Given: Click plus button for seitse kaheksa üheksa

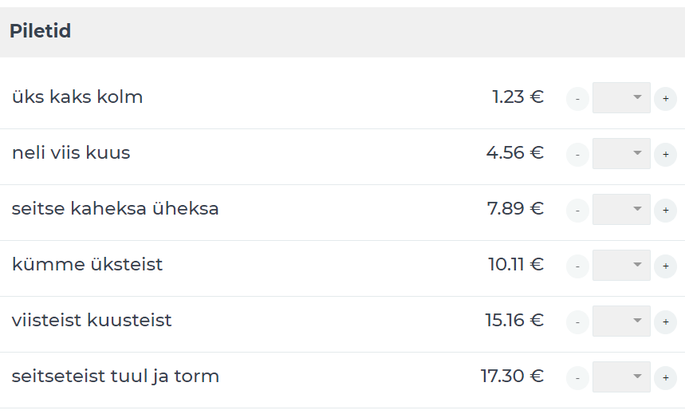Looking at the screenshot, I should 665,210.
